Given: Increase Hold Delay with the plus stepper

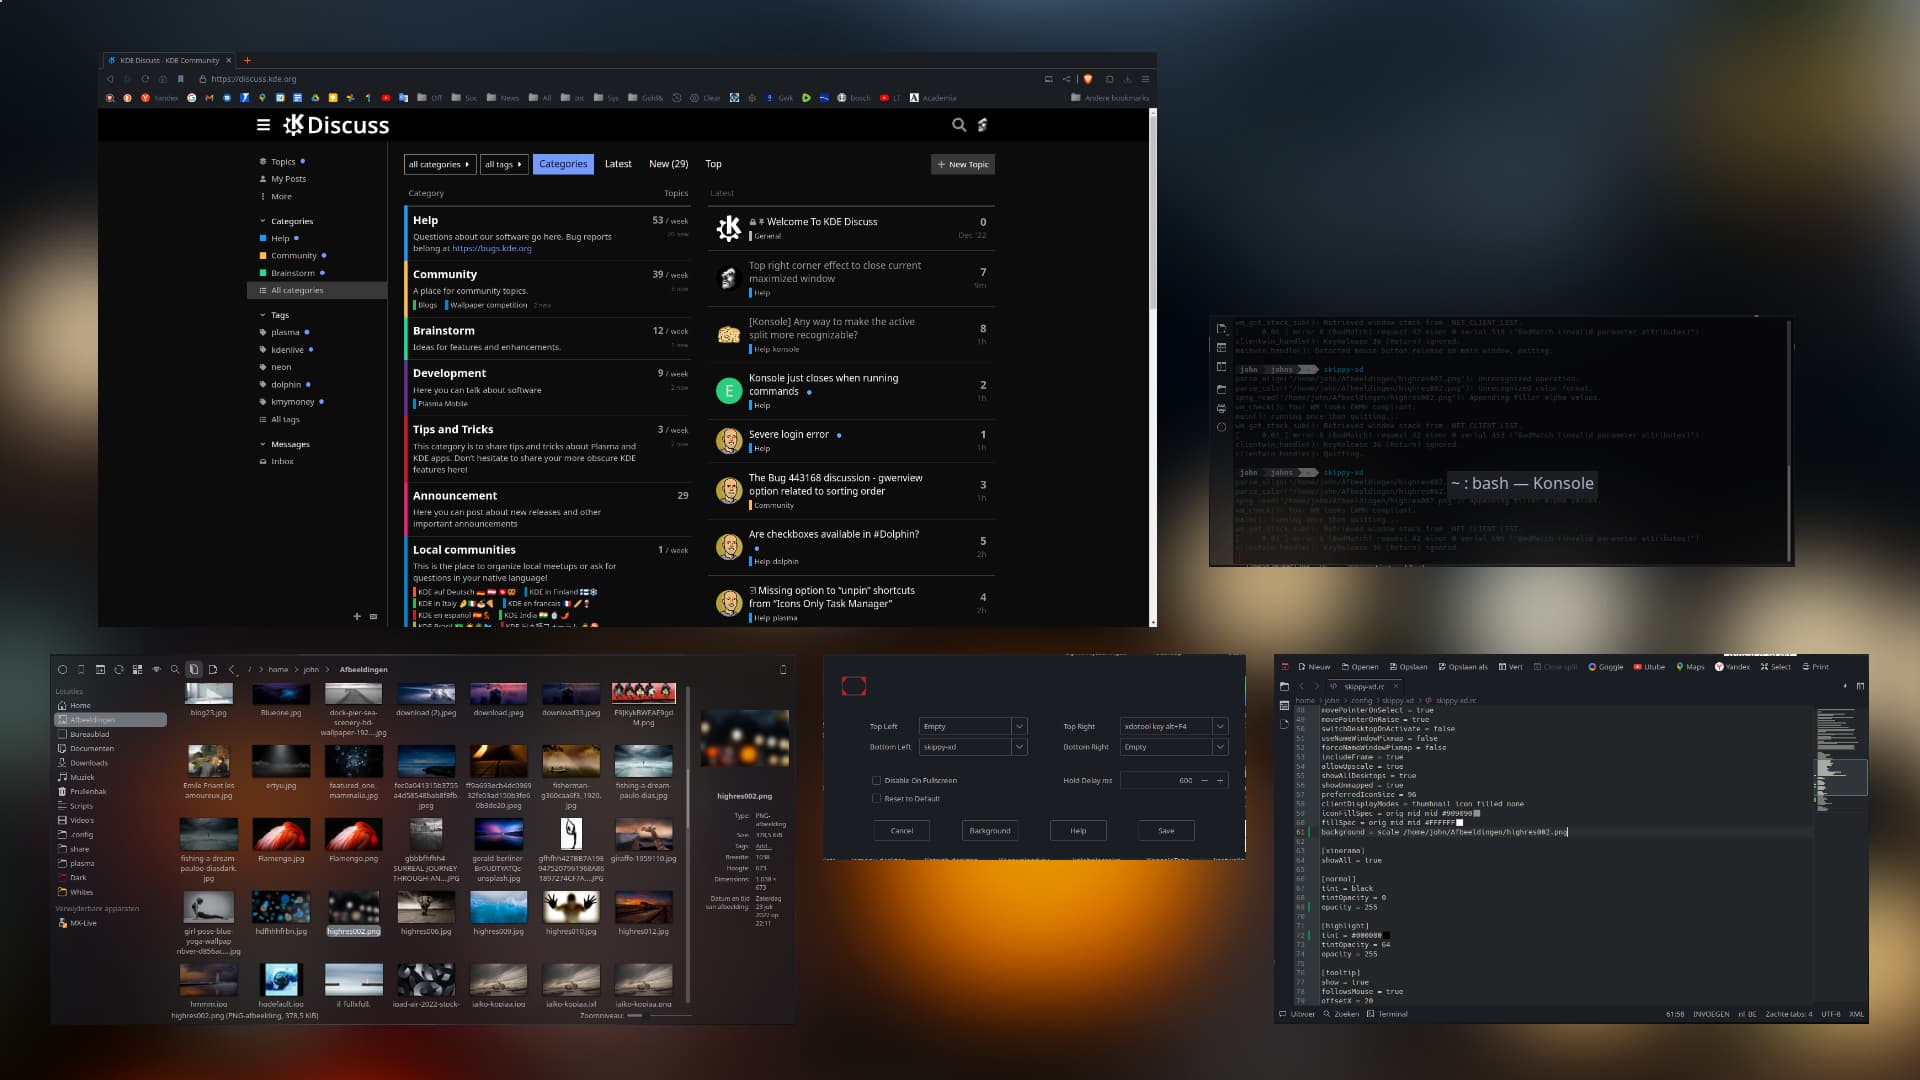Looking at the screenshot, I should pyautogui.click(x=1219, y=780).
